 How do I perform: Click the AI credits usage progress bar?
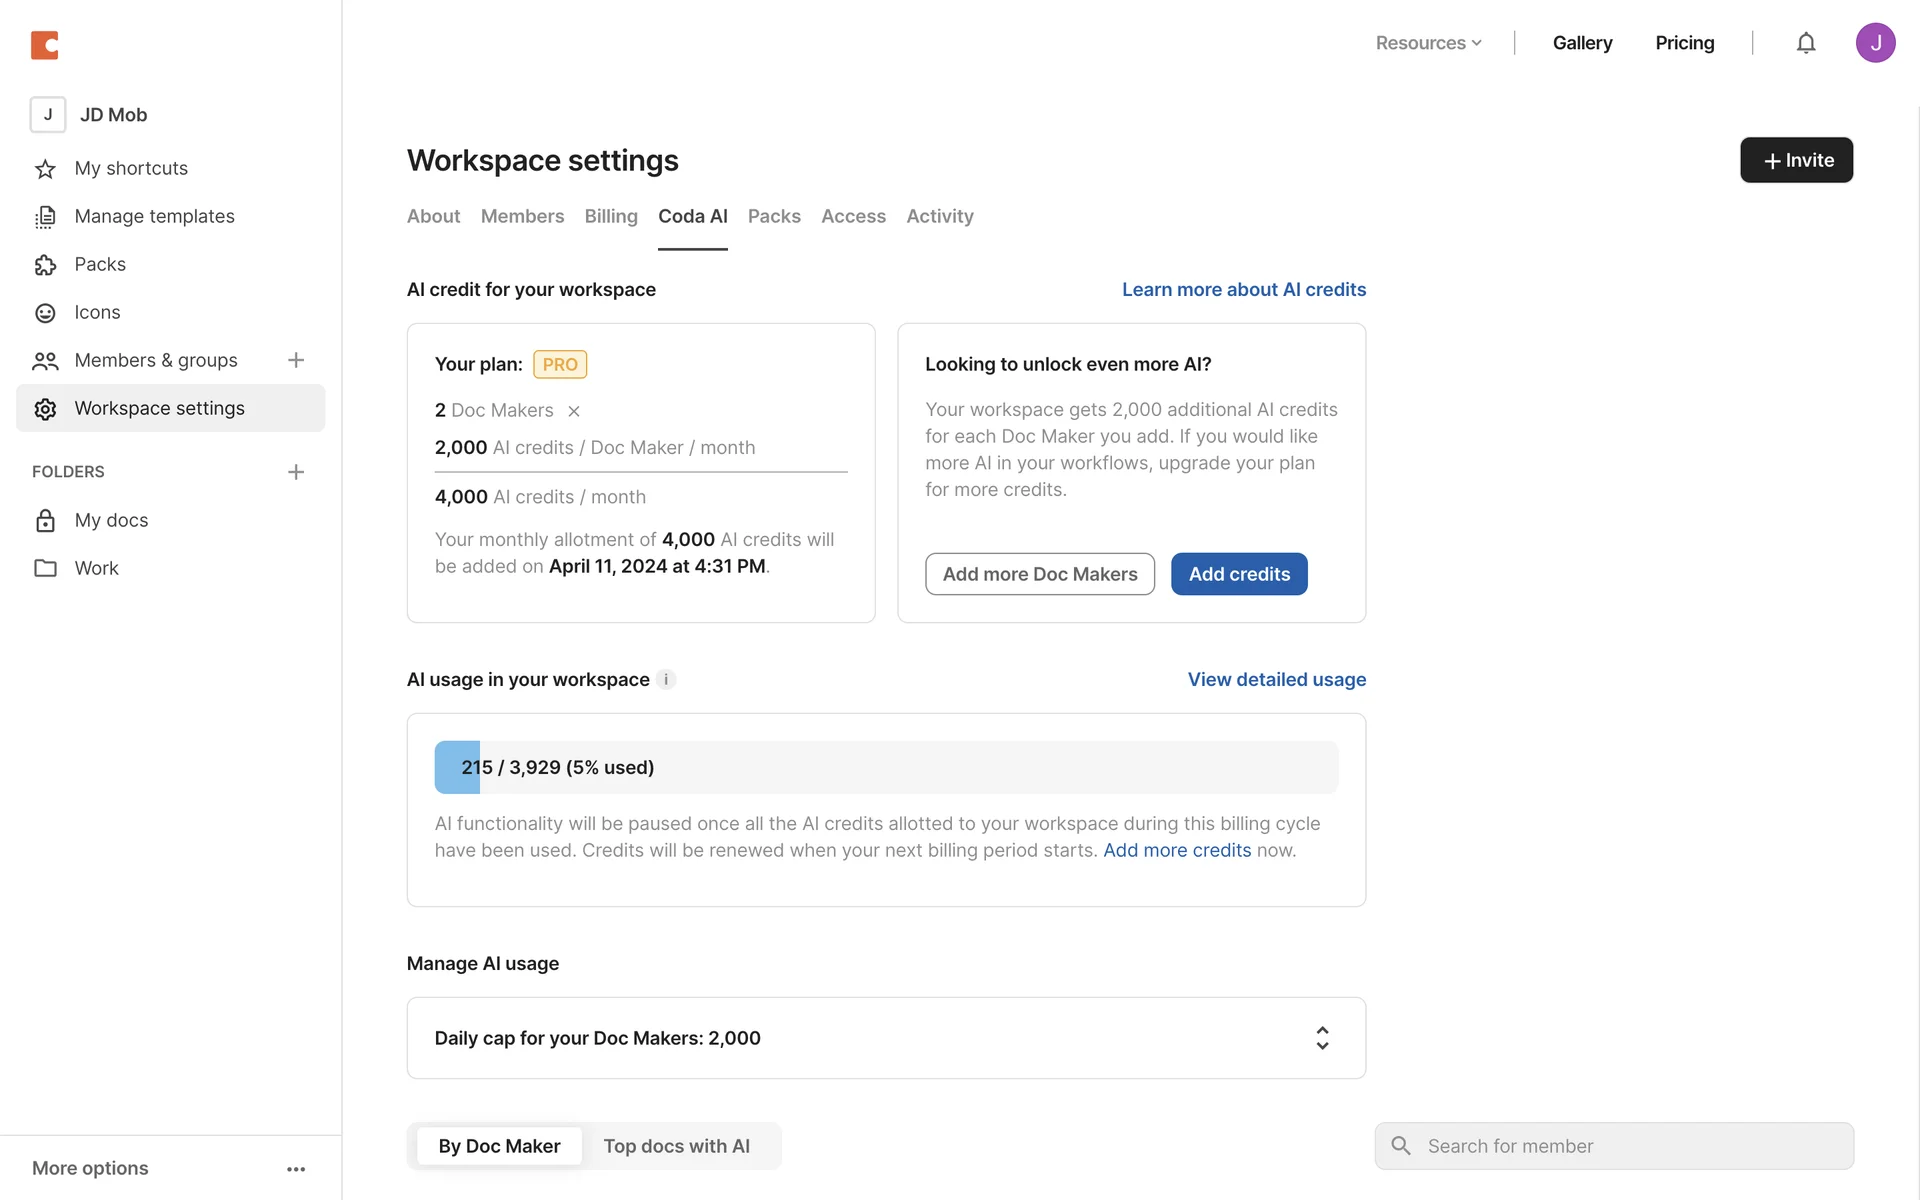pyautogui.click(x=886, y=768)
